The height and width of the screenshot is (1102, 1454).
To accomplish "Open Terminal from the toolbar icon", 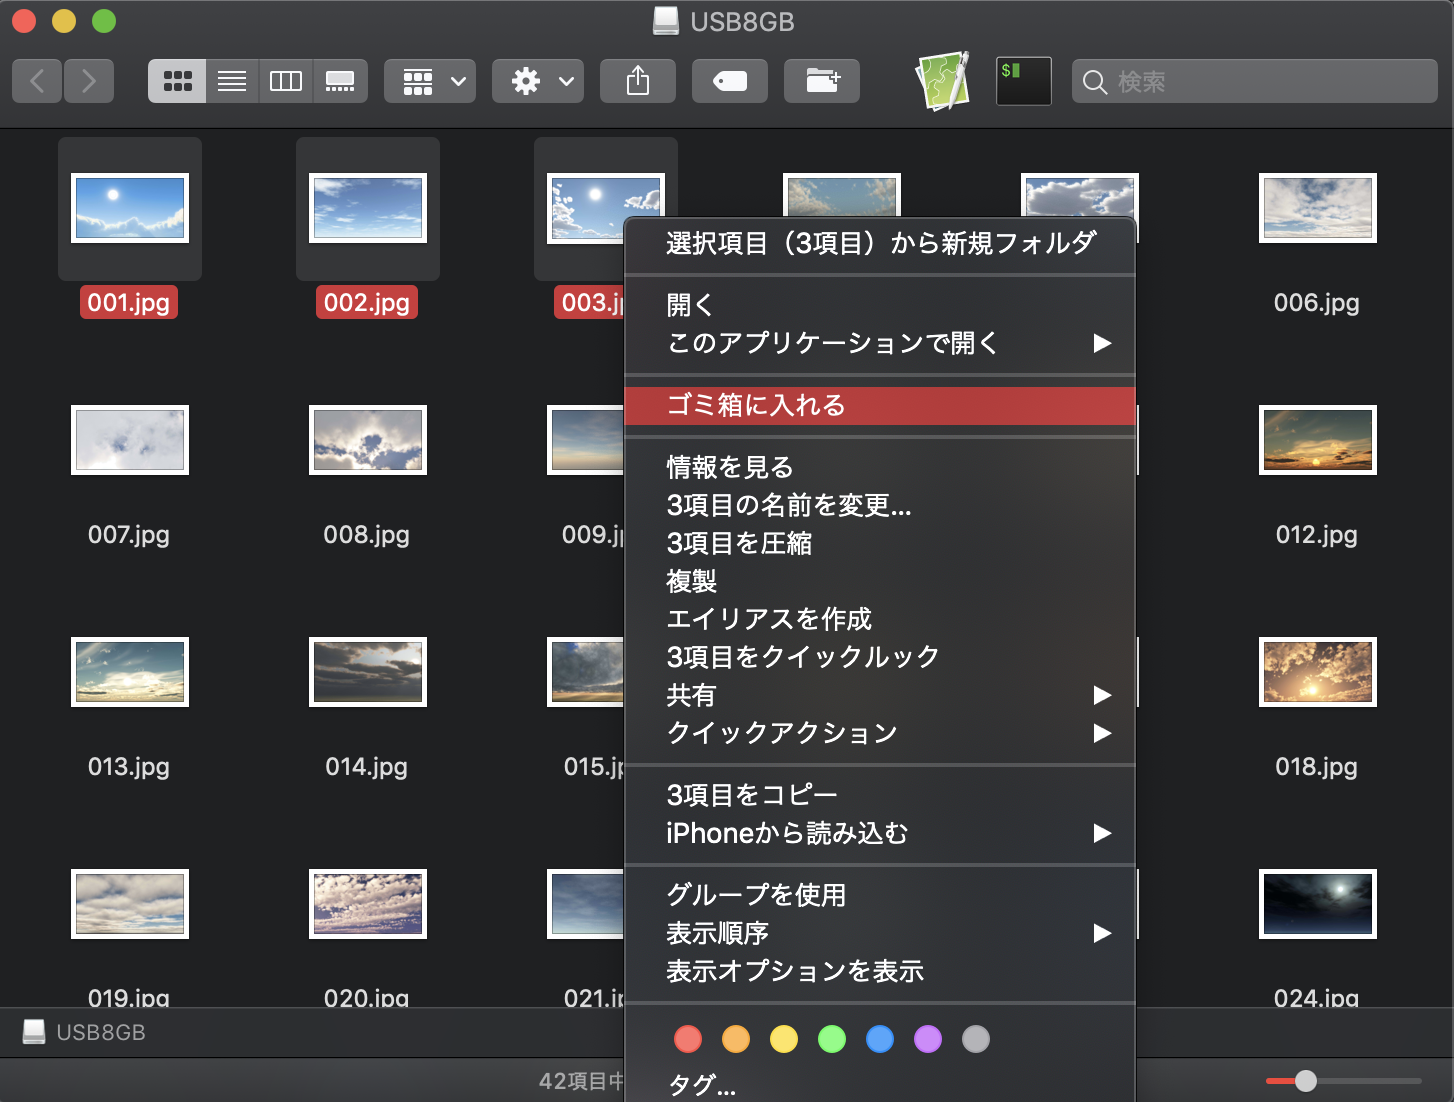I will pos(1023,81).
